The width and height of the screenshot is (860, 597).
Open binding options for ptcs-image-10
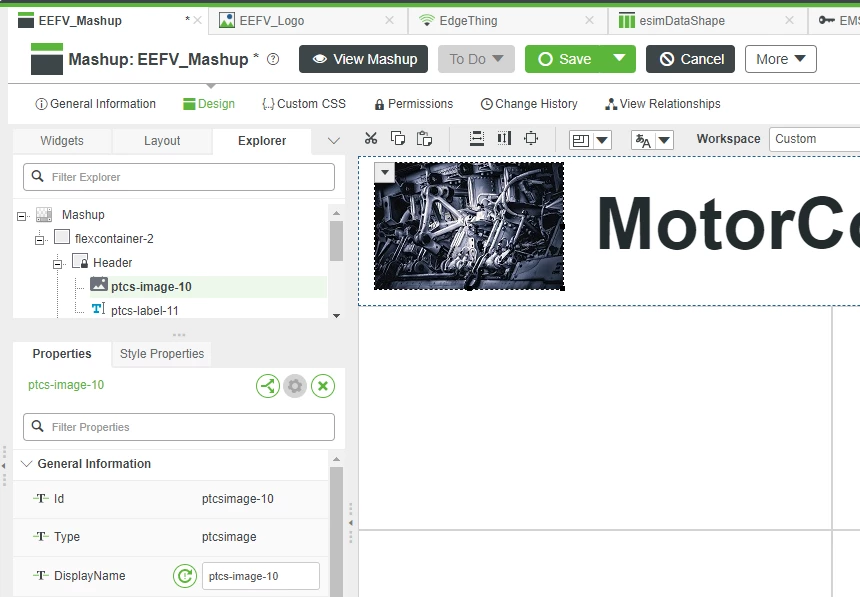(x=267, y=386)
